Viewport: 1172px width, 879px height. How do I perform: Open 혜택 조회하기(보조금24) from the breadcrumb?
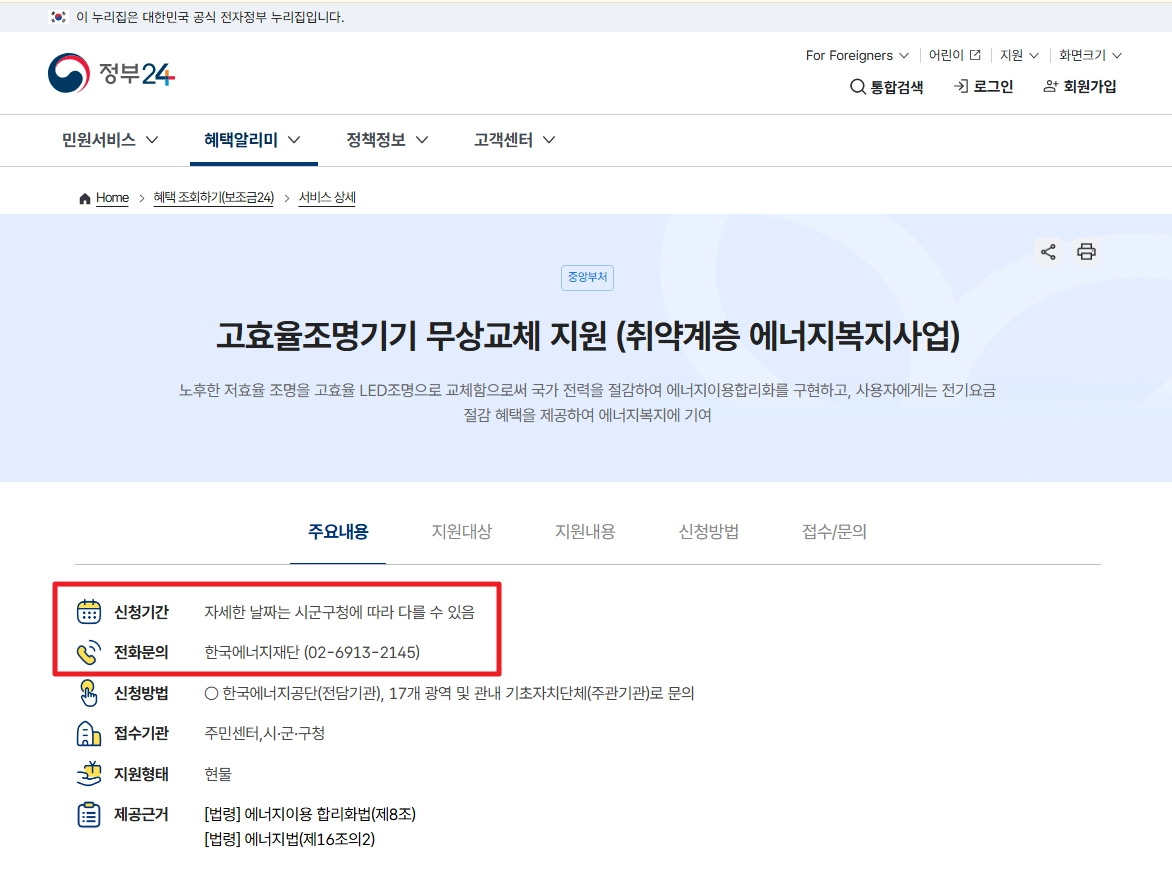coord(214,197)
